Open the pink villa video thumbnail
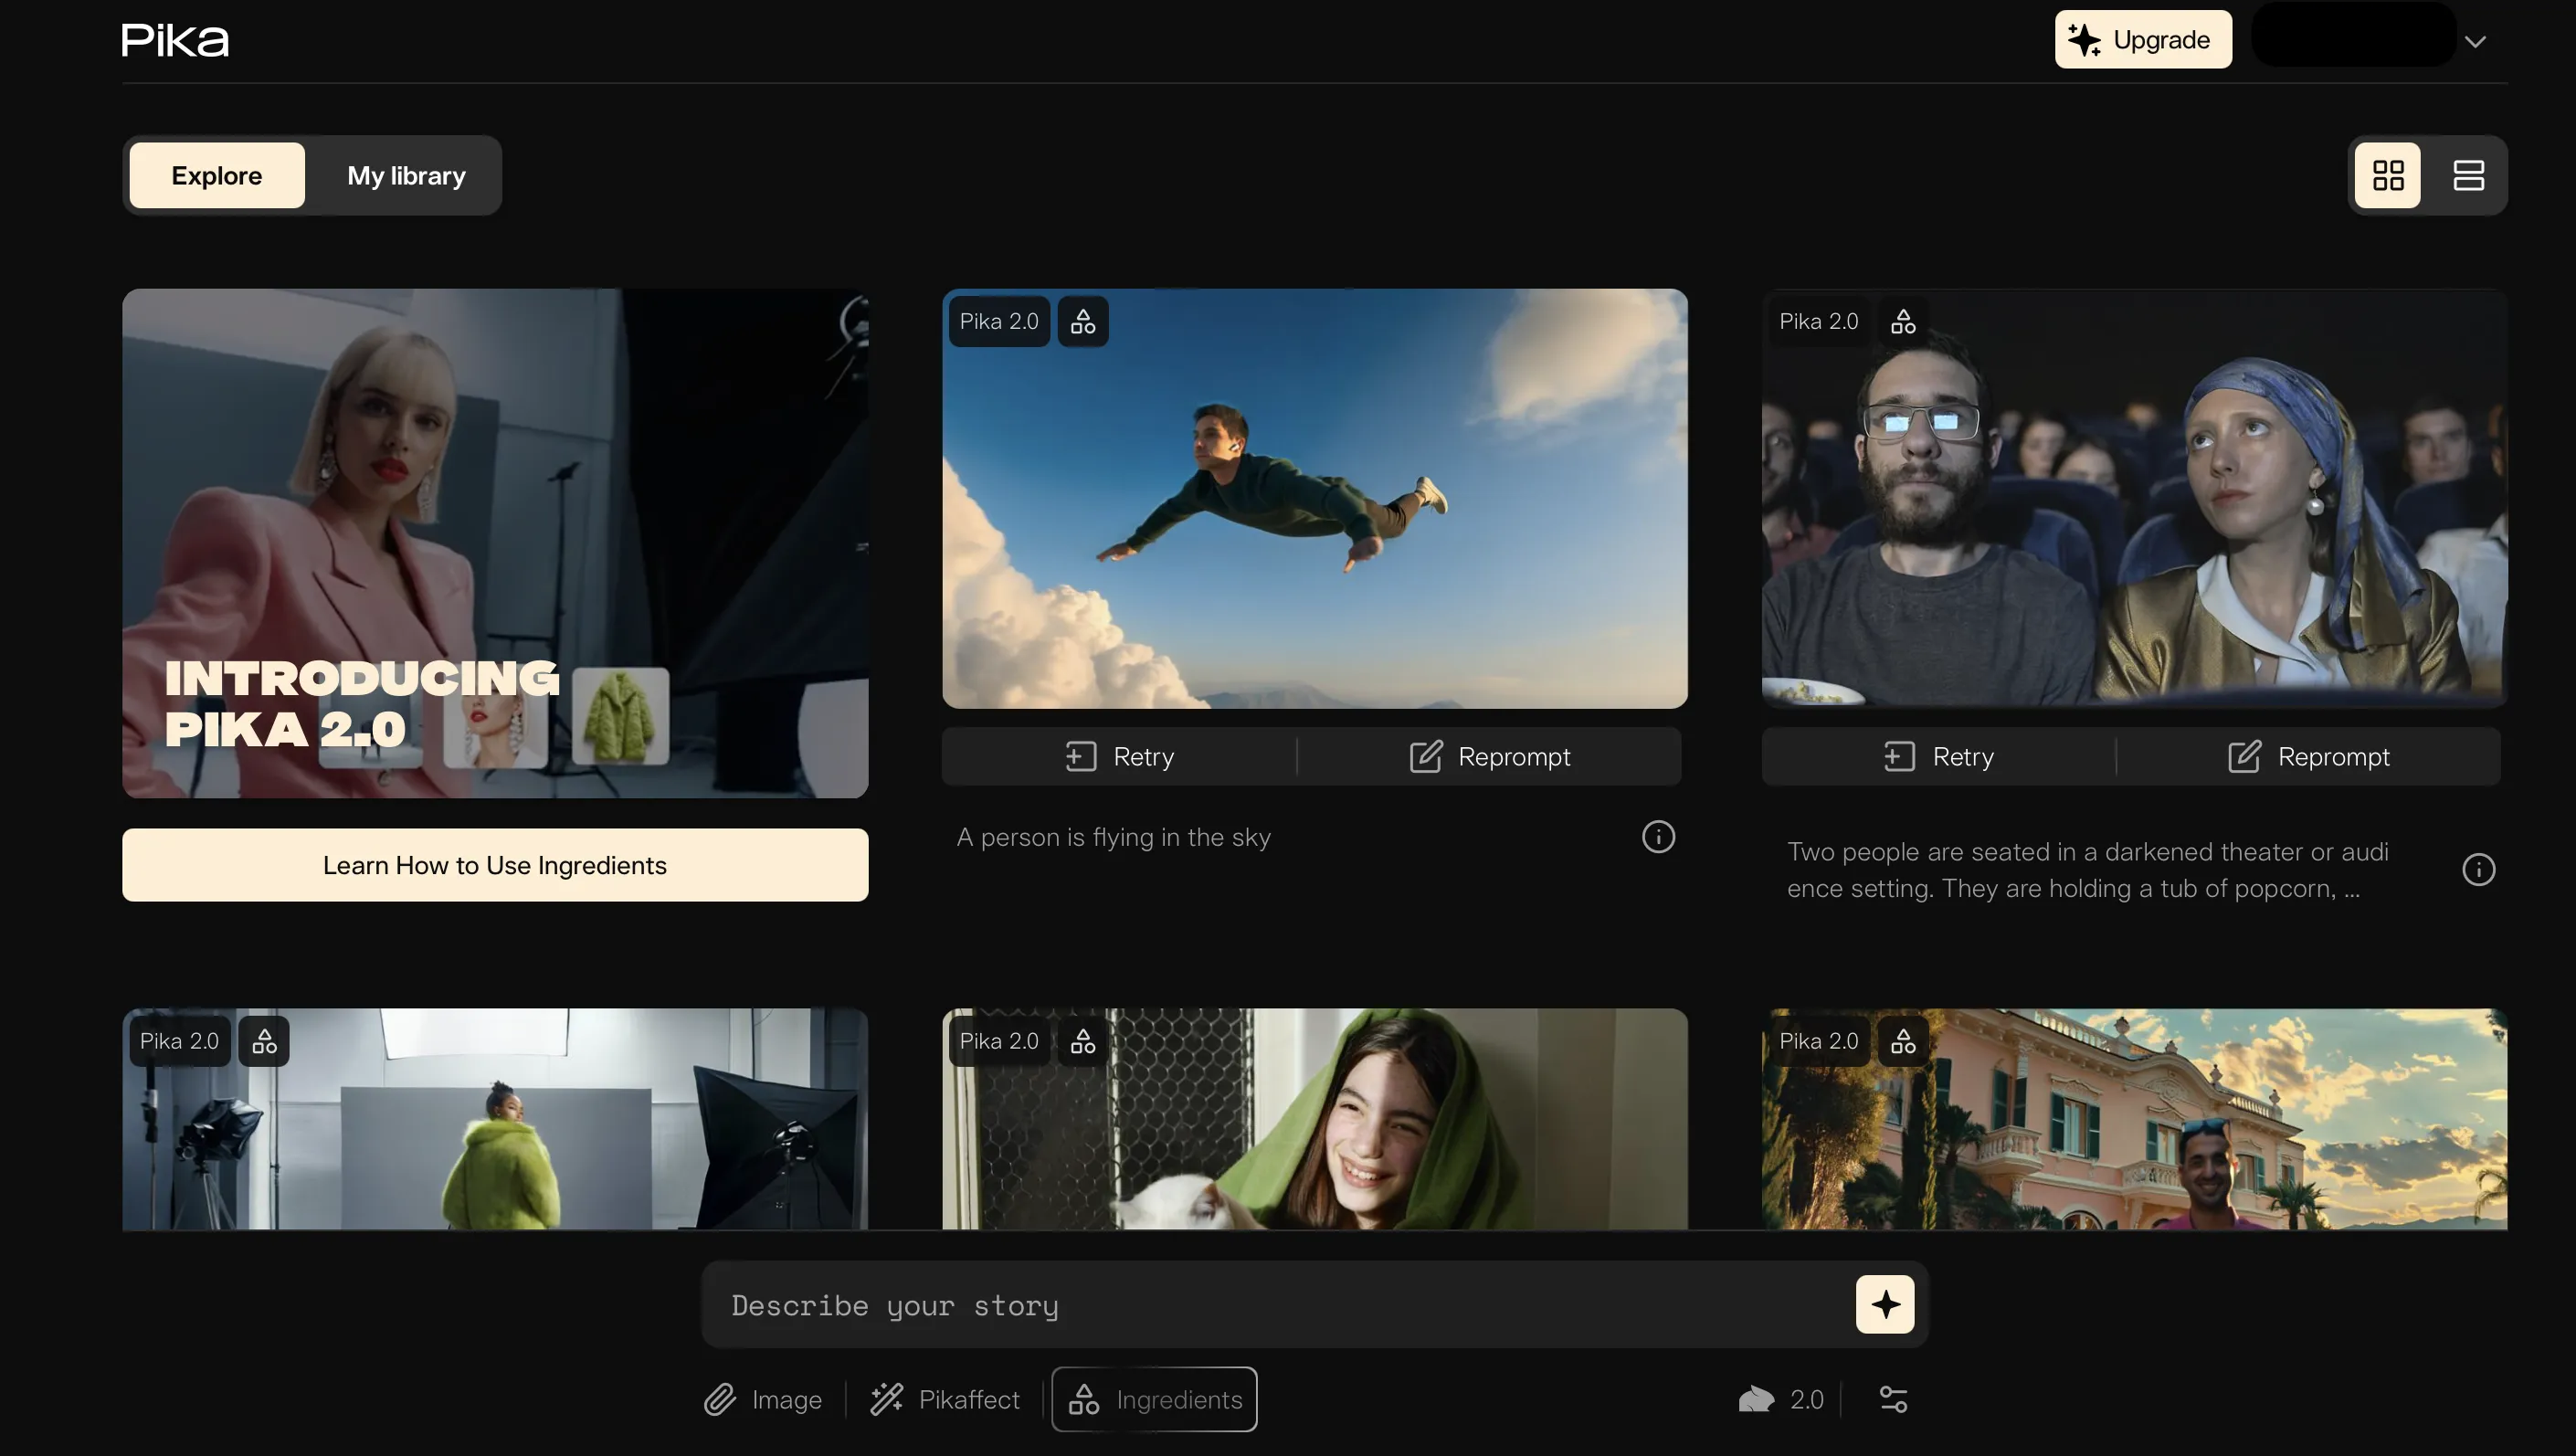The width and height of the screenshot is (2576, 1456). click(x=2134, y=1119)
